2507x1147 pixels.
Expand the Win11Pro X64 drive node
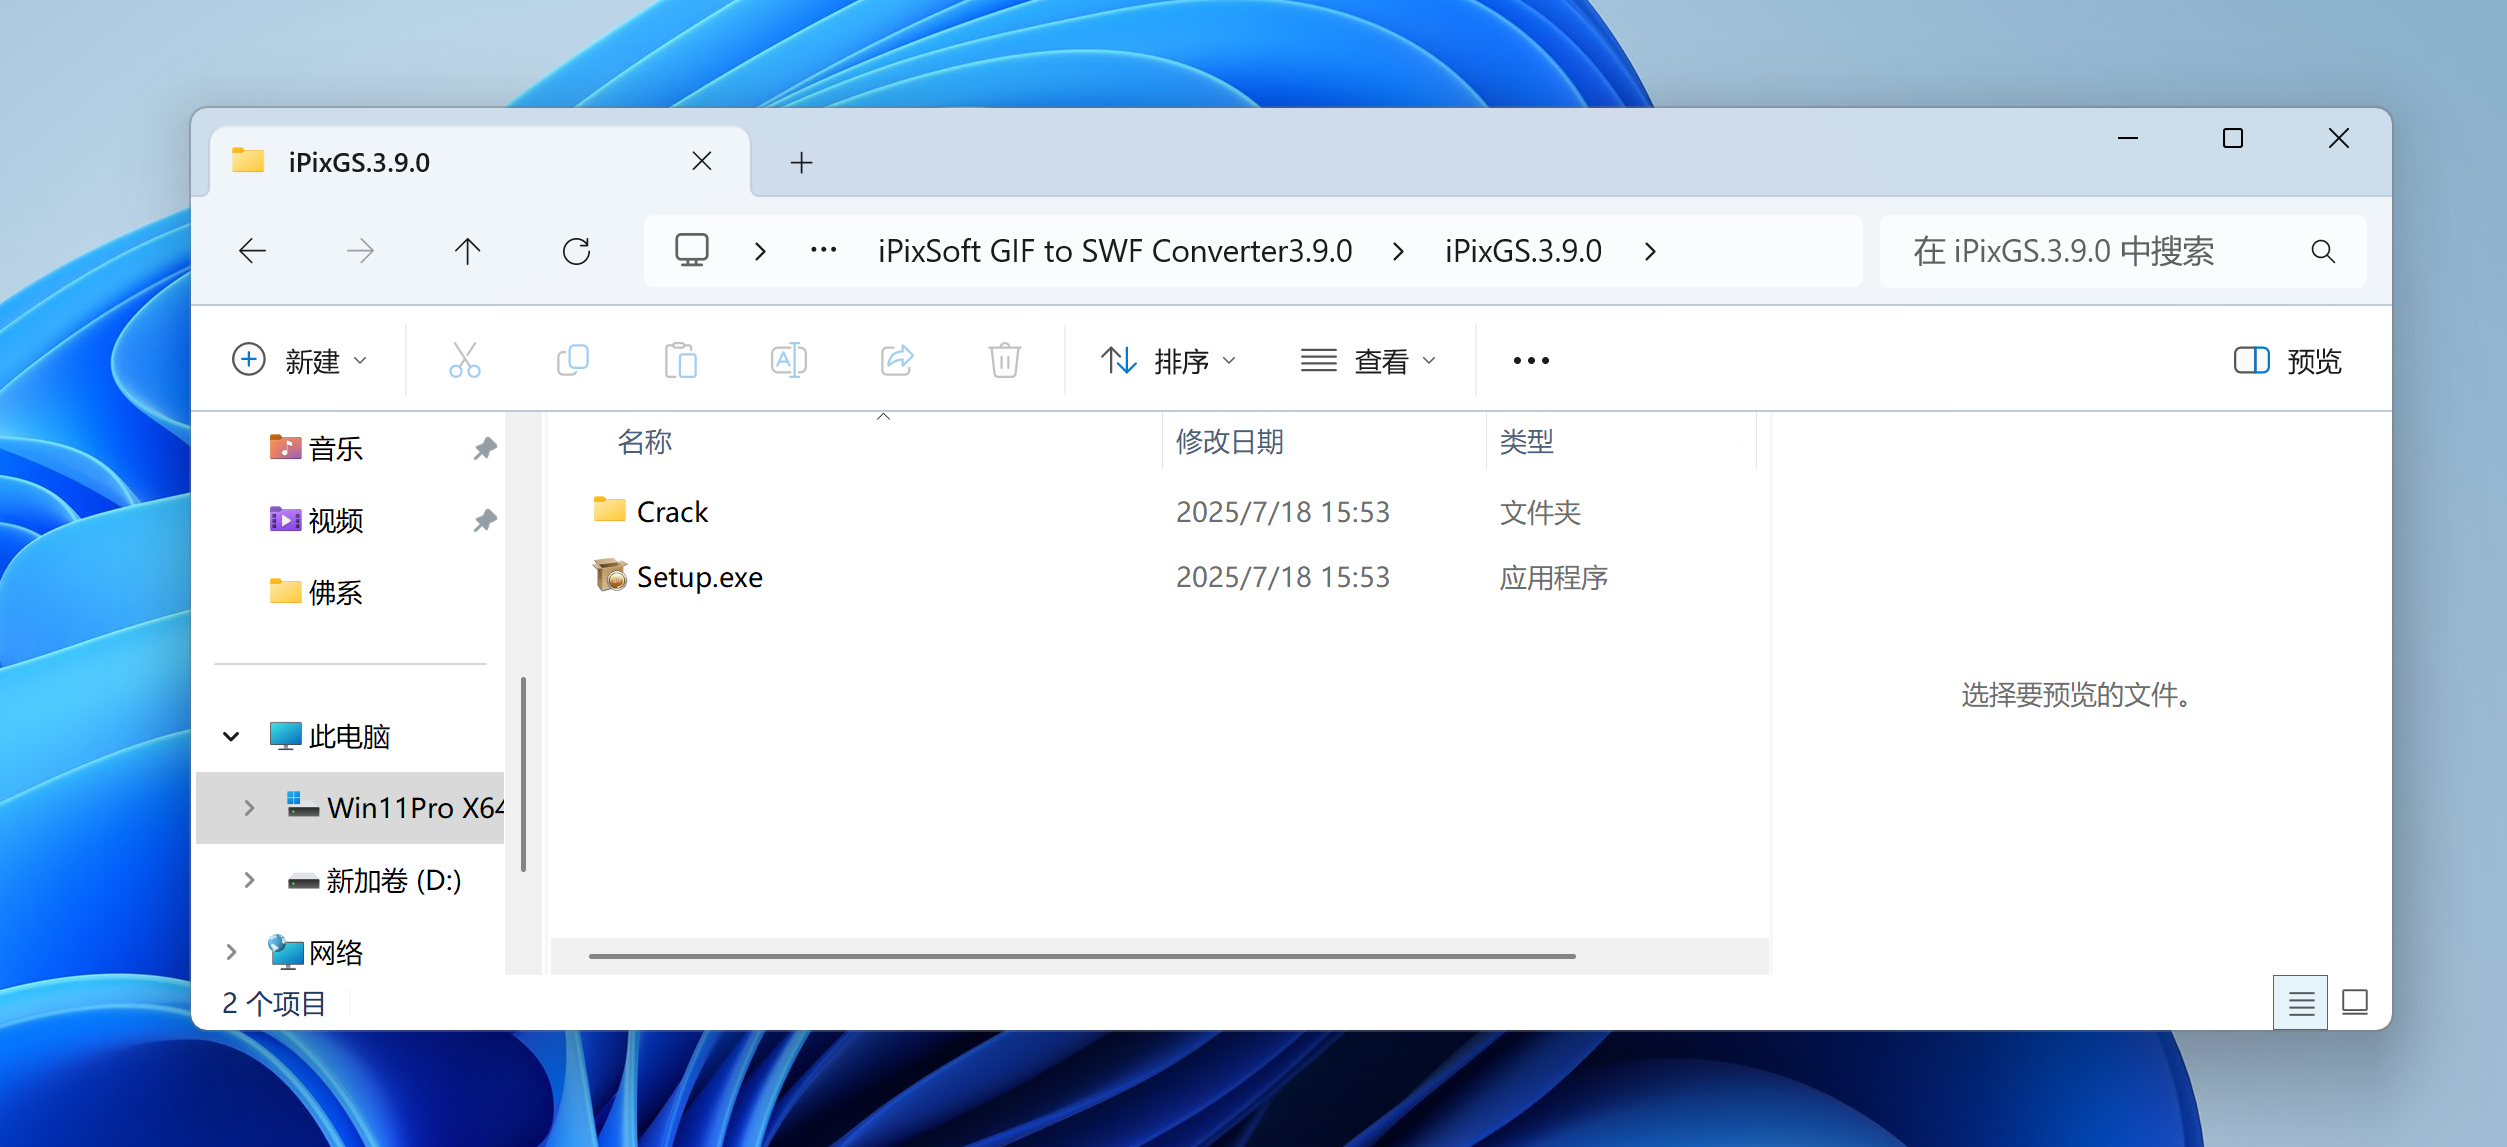tap(249, 808)
